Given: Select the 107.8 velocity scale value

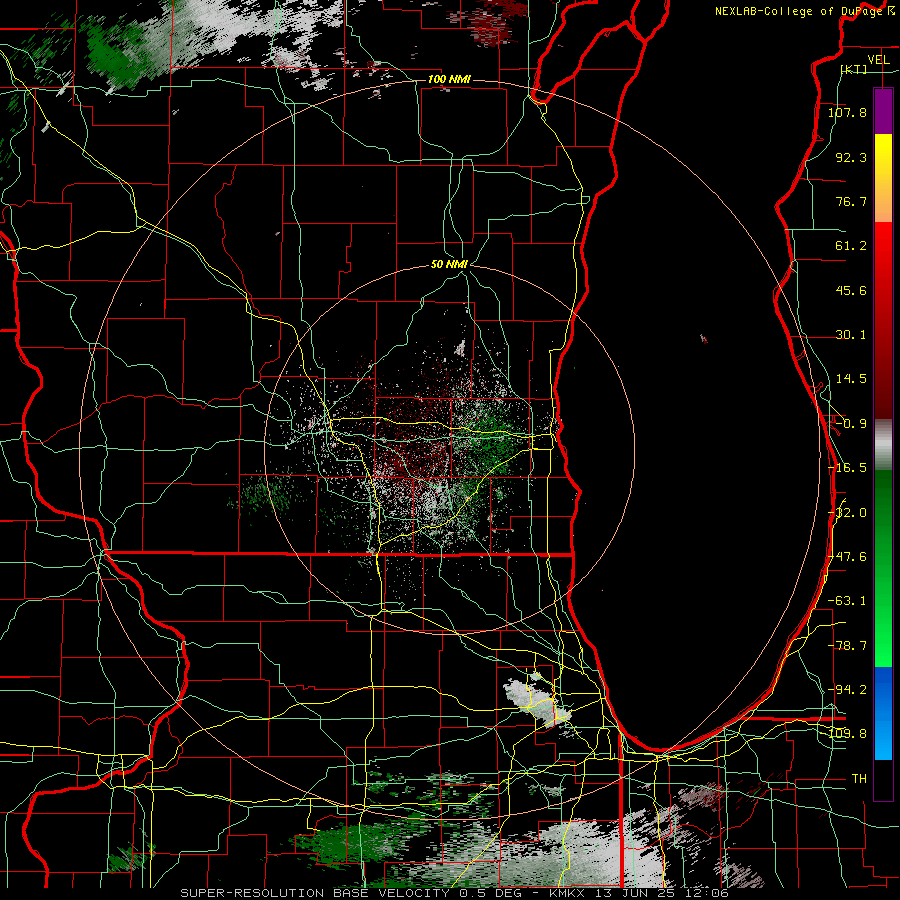Looking at the screenshot, I should (847, 112).
